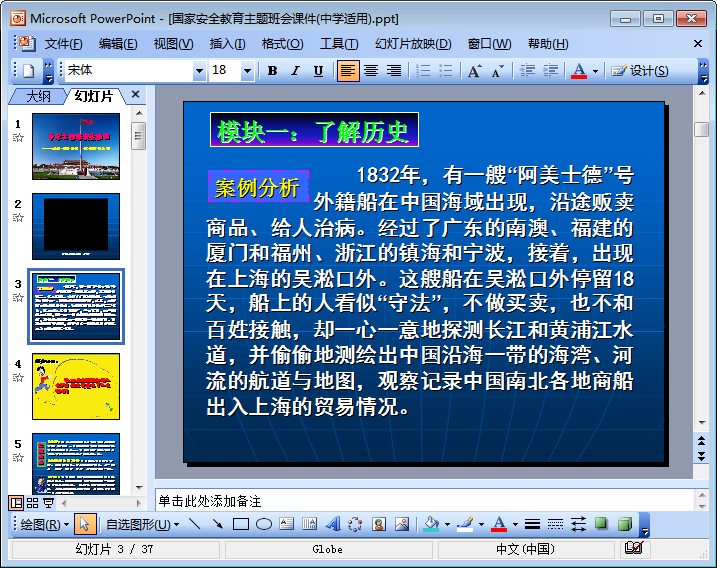Image resolution: width=717 pixels, height=568 pixels.
Task: Click the red font color swatch
Action: (x=578, y=71)
